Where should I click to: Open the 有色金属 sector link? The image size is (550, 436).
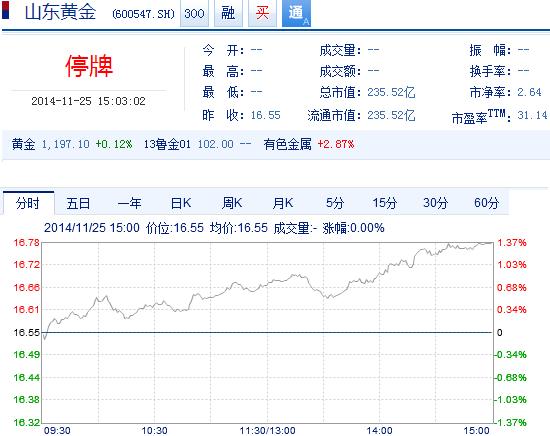click(288, 144)
